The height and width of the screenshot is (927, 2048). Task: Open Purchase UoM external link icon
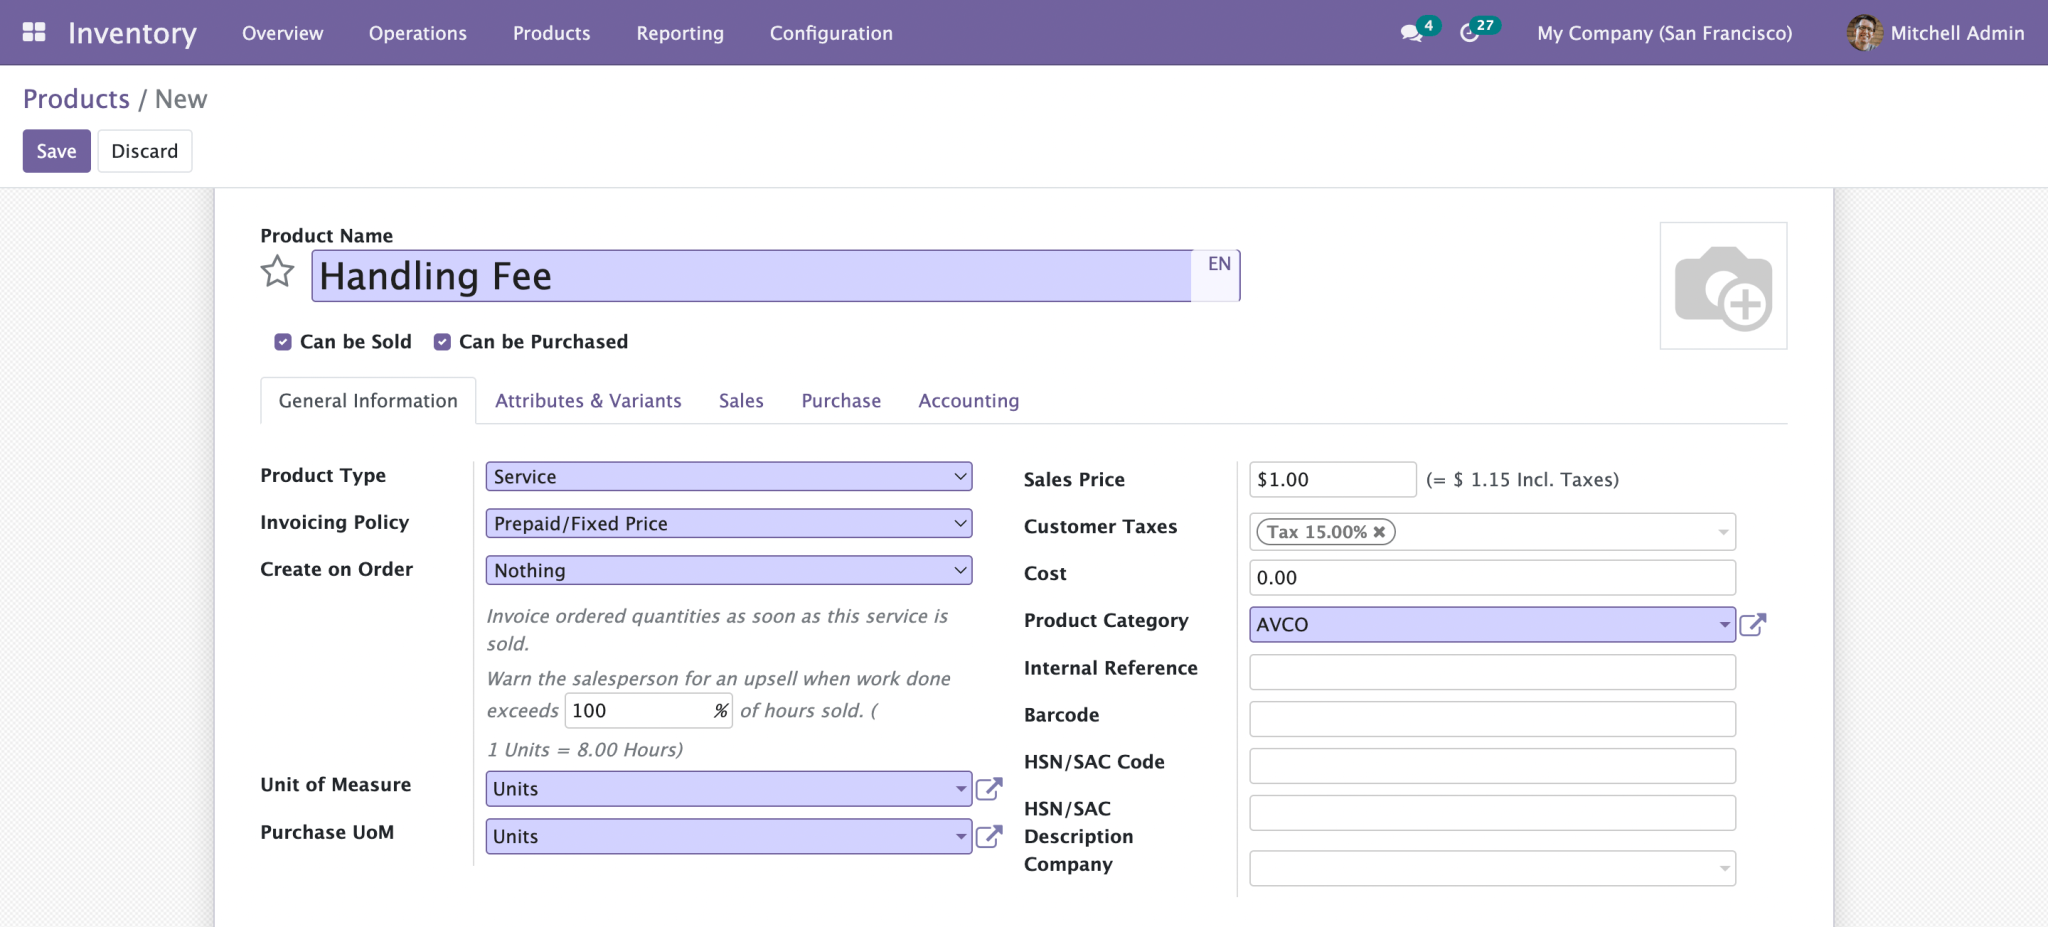tap(988, 836)
